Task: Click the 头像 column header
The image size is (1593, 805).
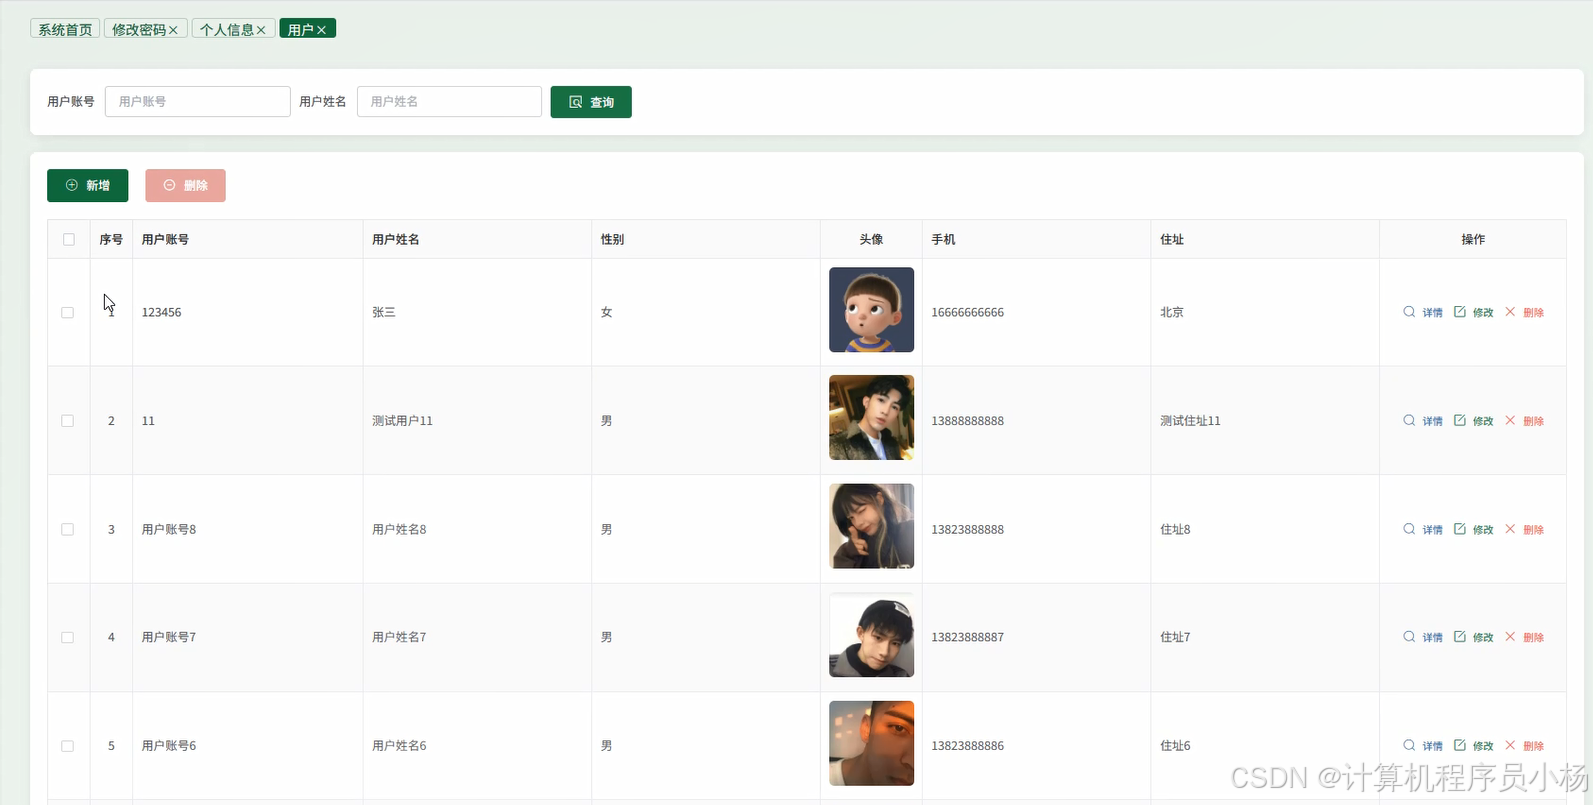Action: click(871, 239)
